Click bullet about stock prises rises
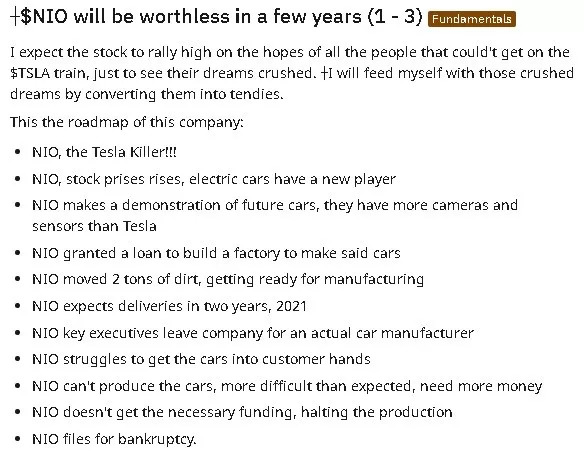Screen dimensions: 584x455 pos(214,179)
